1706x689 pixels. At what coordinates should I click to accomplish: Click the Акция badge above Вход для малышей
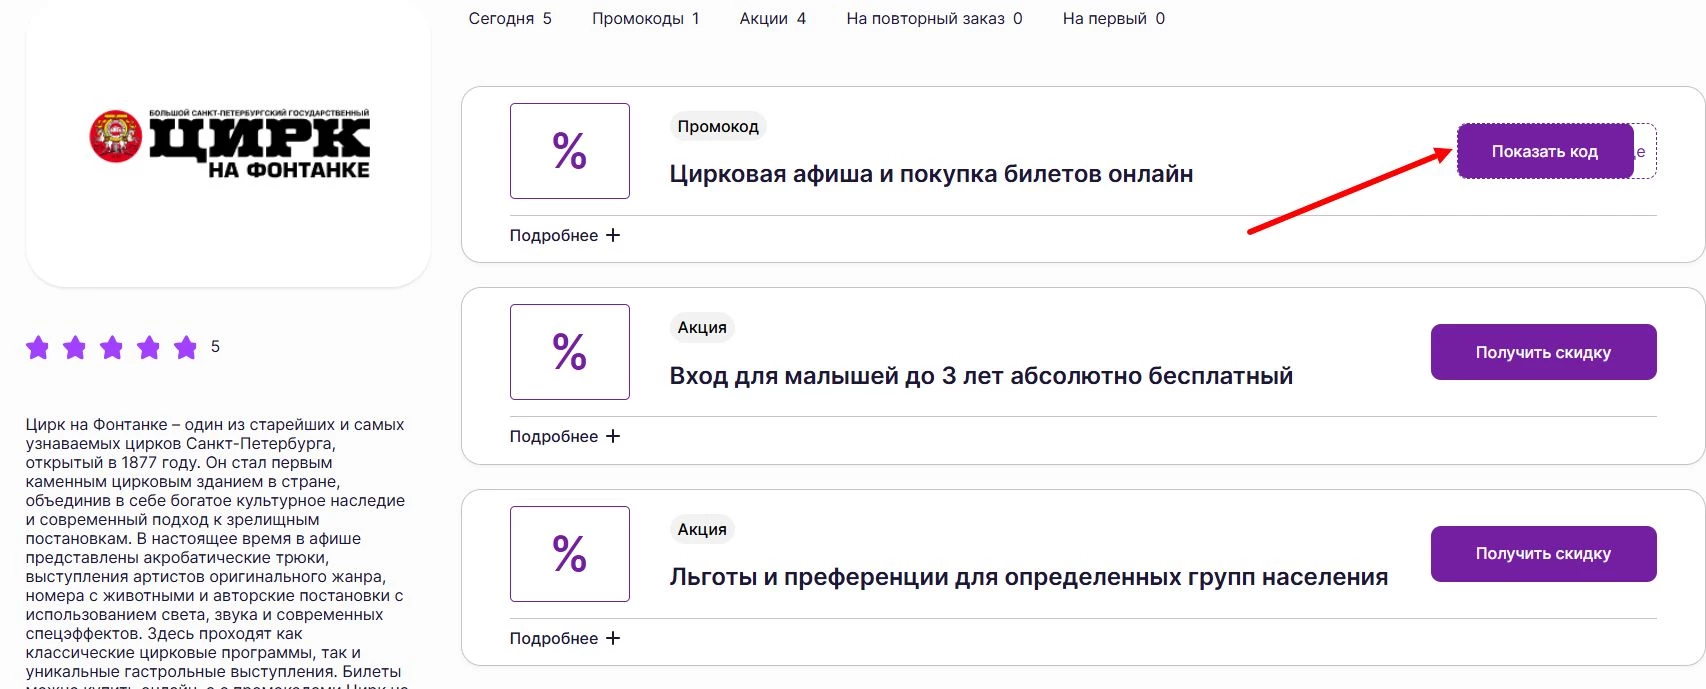(x=702, y=327)
